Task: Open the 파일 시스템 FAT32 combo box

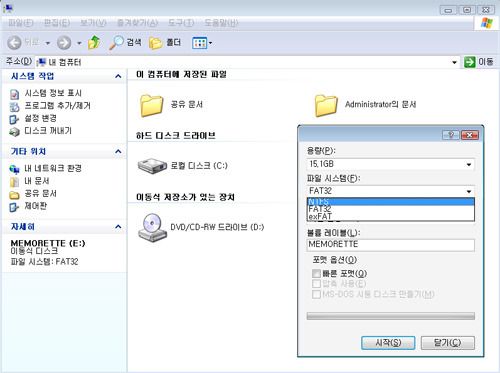Action: click(x=390, y=191)
